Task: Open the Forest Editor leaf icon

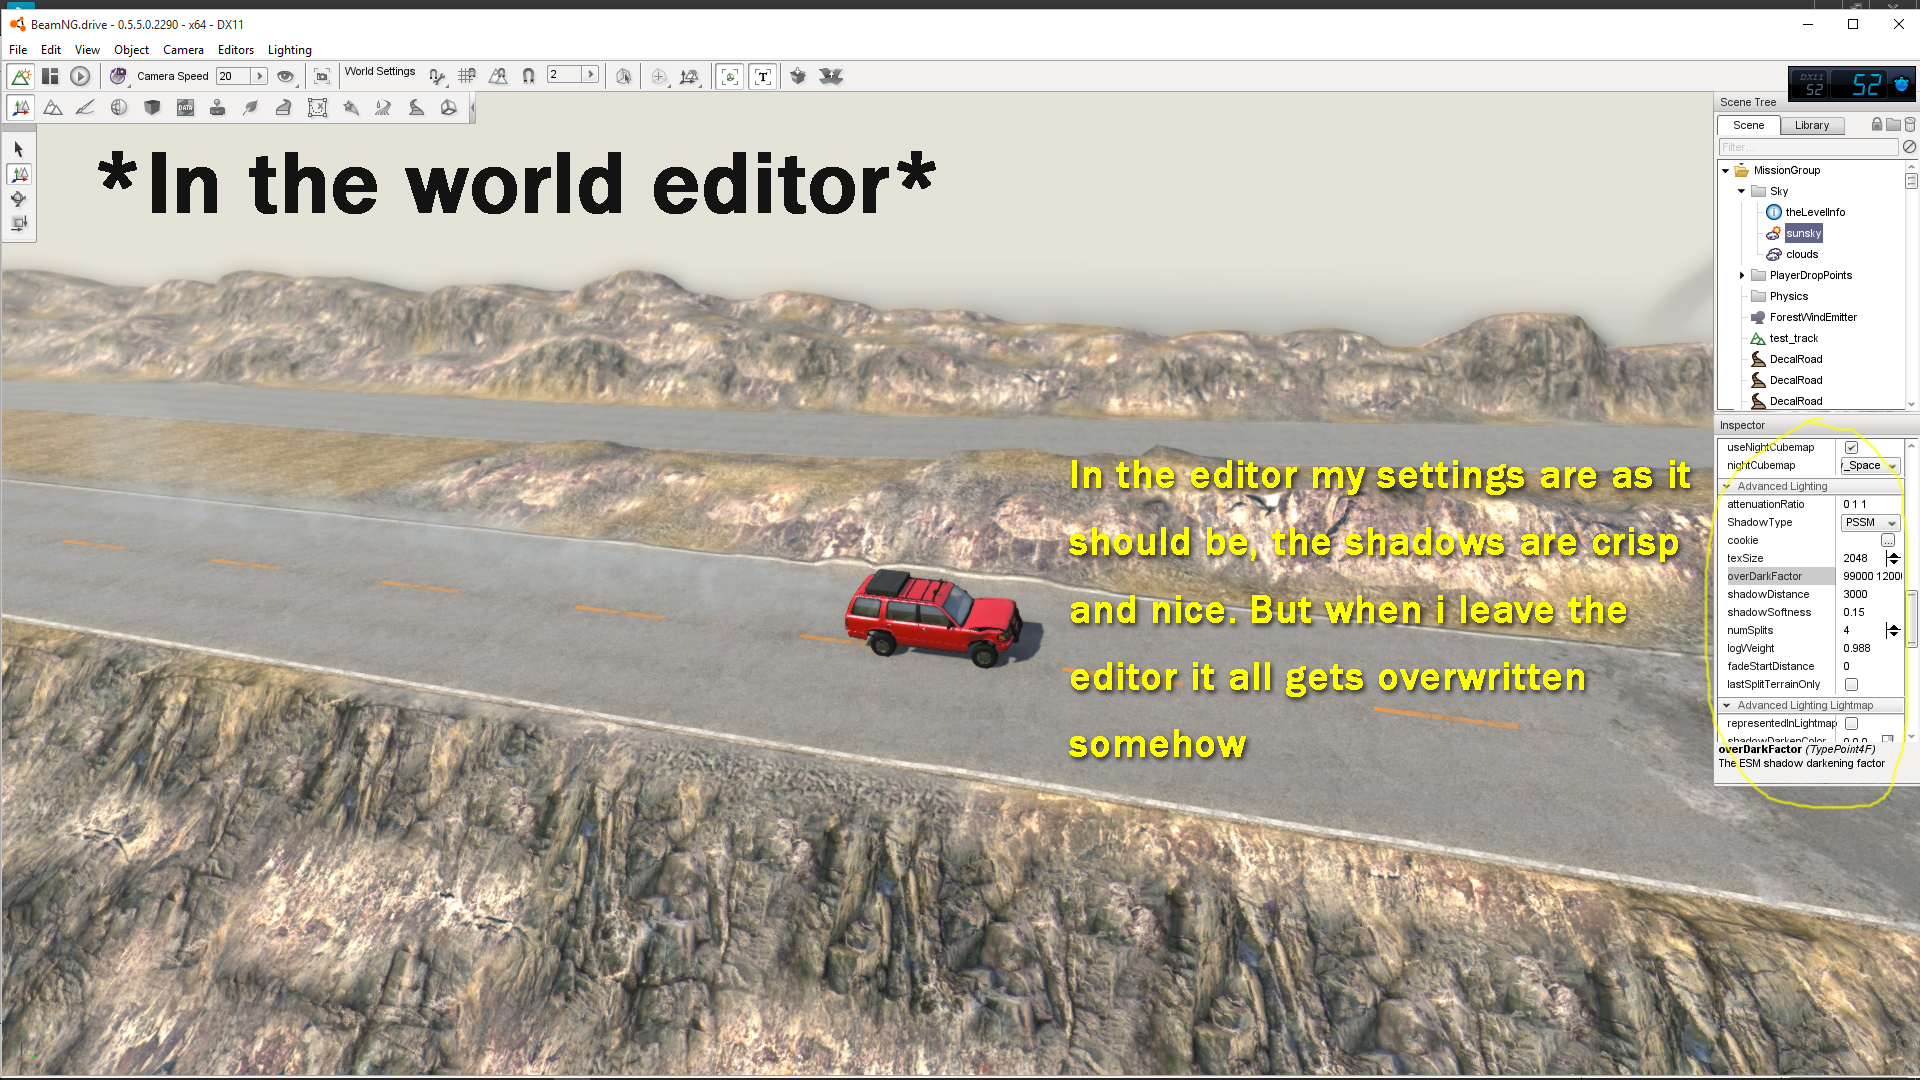Action: click(251, 108)
